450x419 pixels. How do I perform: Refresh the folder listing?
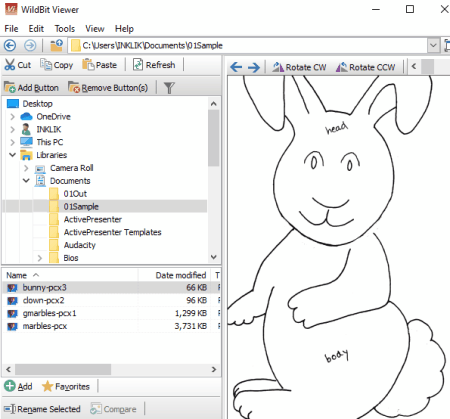[x=154, y=65]
